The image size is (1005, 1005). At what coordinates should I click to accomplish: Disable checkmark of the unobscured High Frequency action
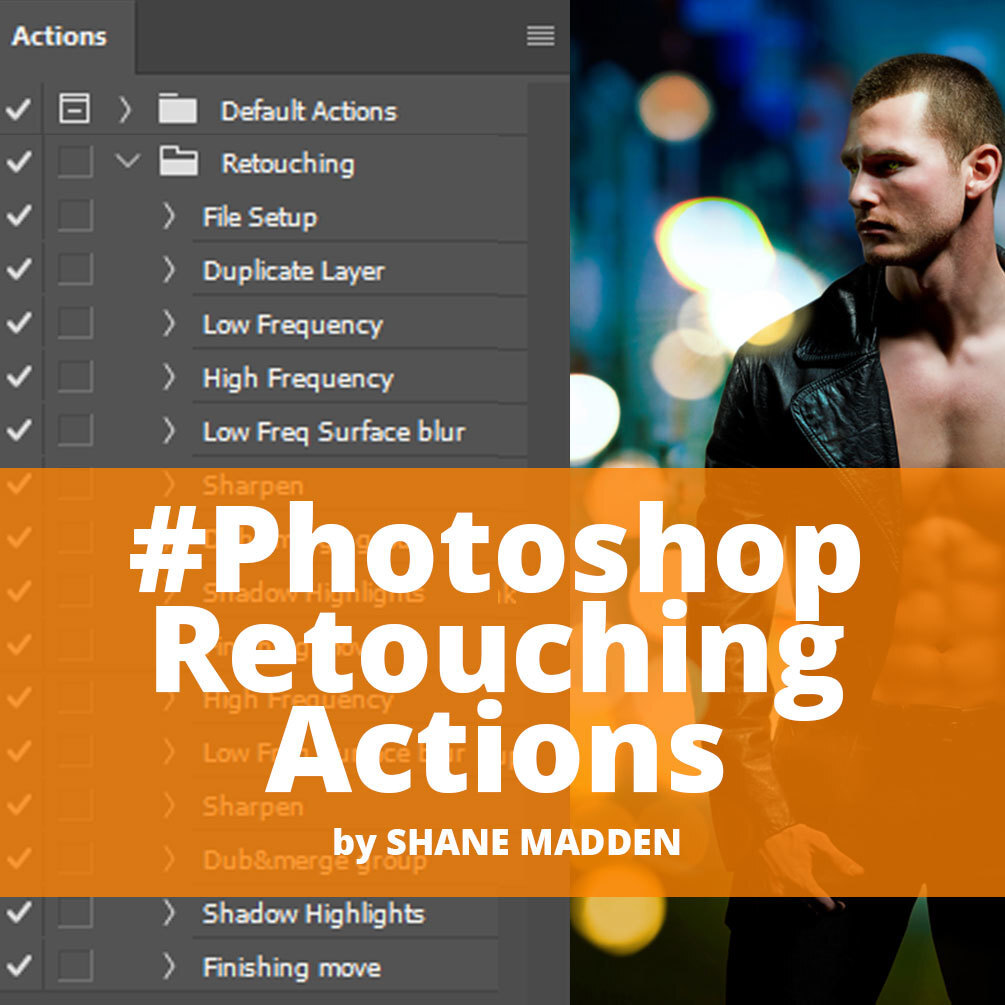(x=19, y=376)
